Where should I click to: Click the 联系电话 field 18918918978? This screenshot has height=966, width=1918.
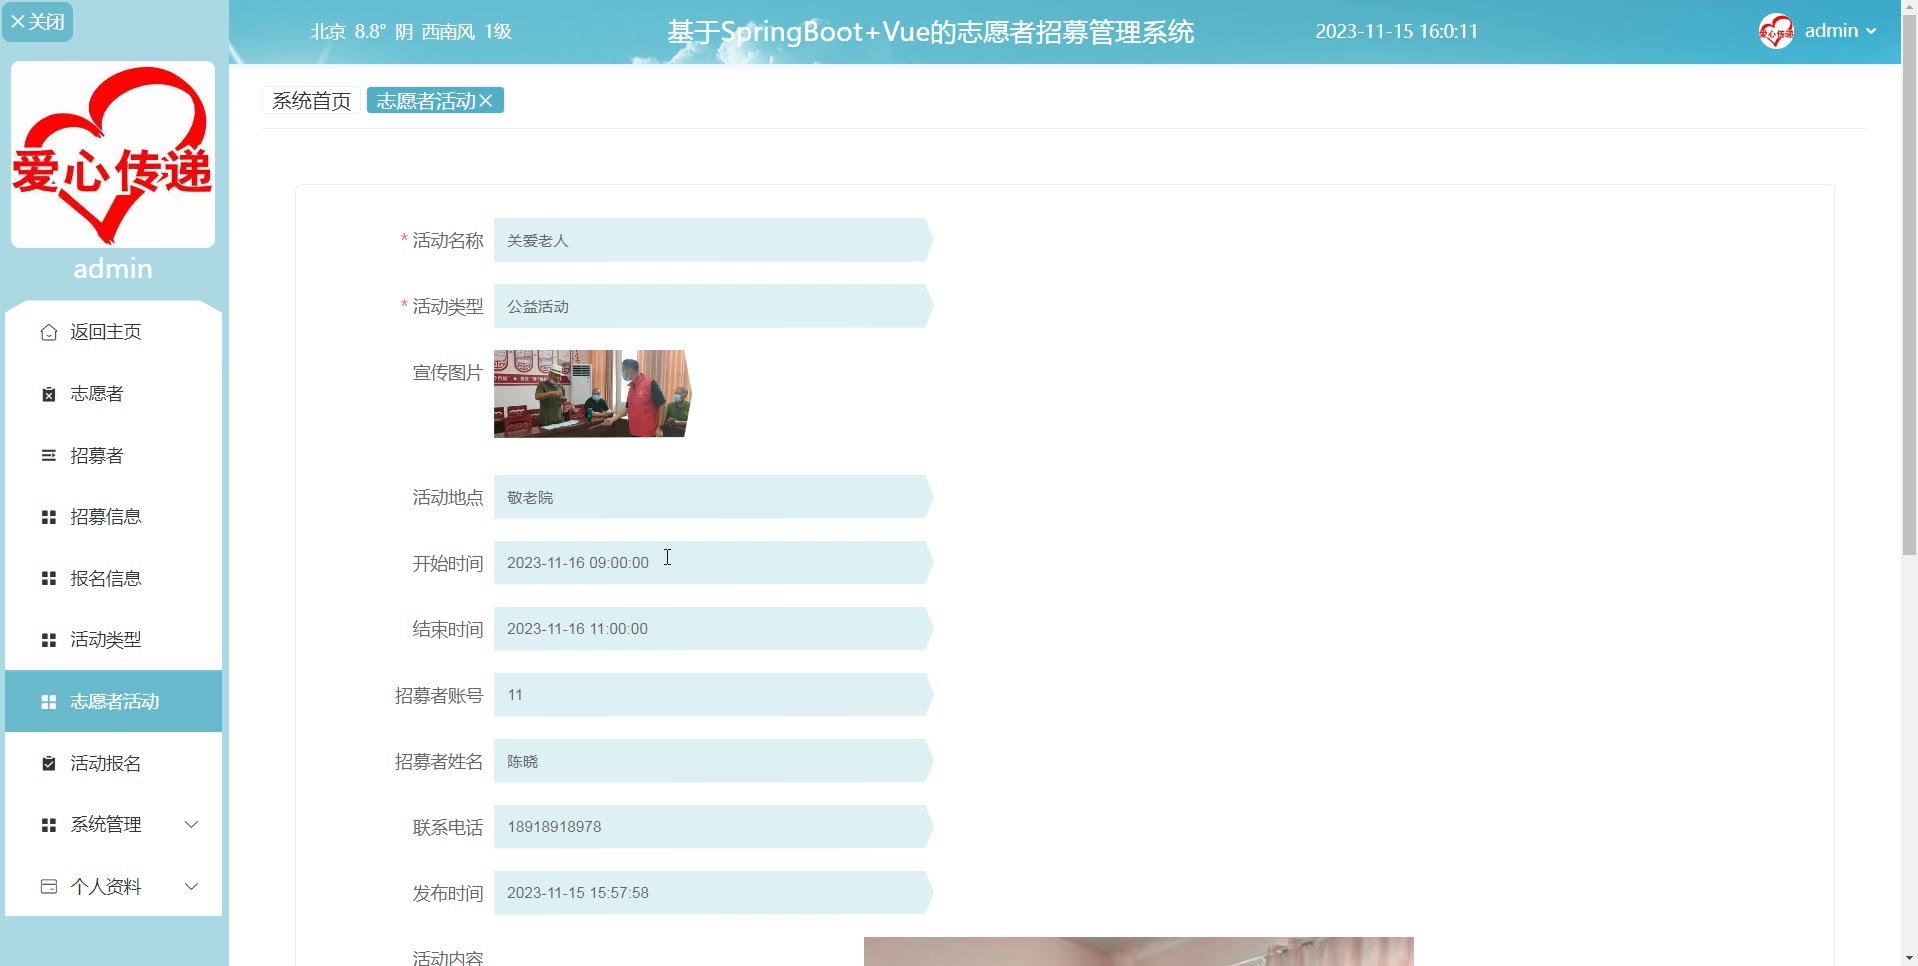pos(713,827)
